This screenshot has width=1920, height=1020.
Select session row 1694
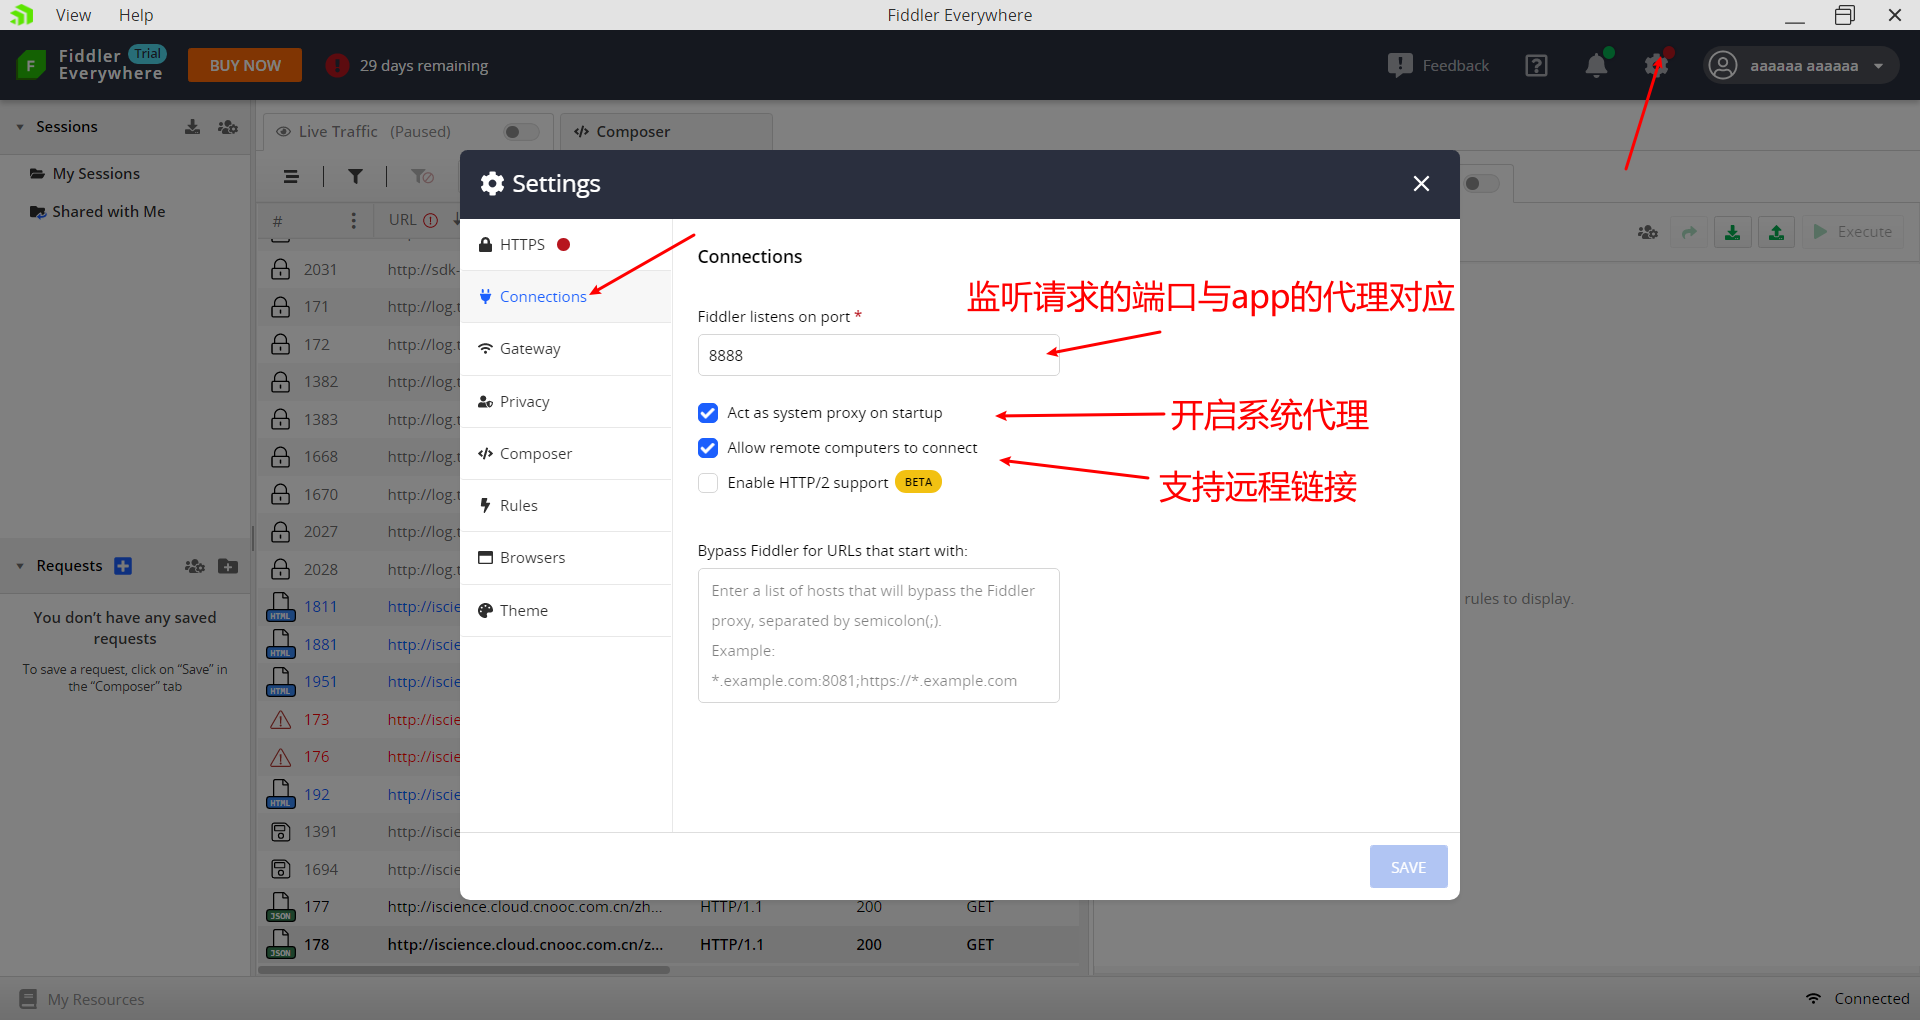[x=360, y=869]
